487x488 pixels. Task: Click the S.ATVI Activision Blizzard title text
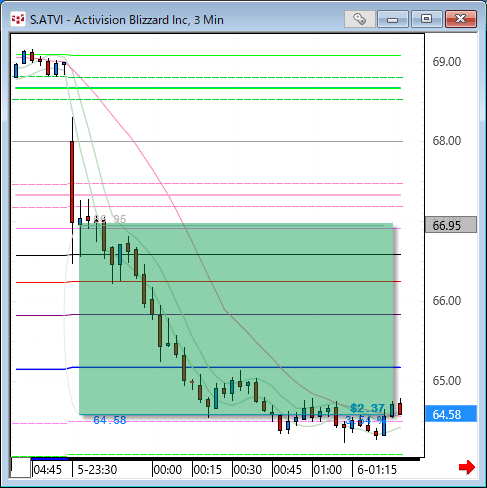(x=127, y=20)
